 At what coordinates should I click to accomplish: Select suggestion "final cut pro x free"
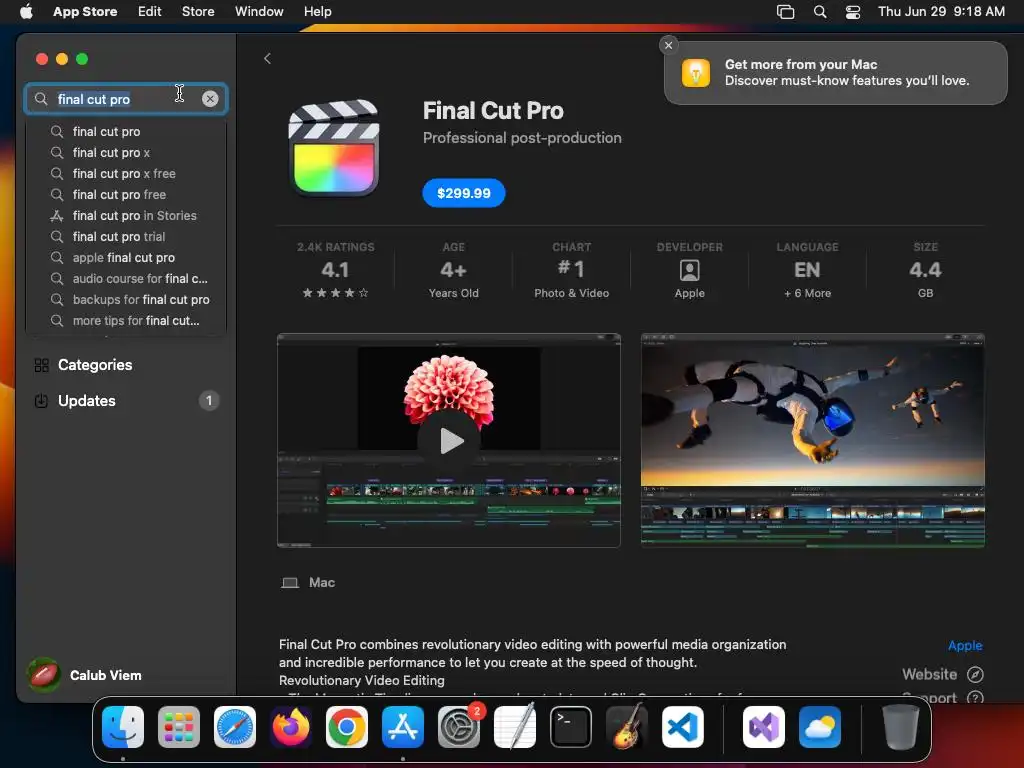pos(124,174)
